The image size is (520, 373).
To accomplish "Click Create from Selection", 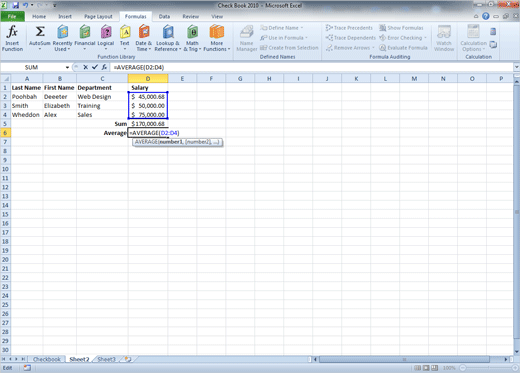I will point(289,48).
